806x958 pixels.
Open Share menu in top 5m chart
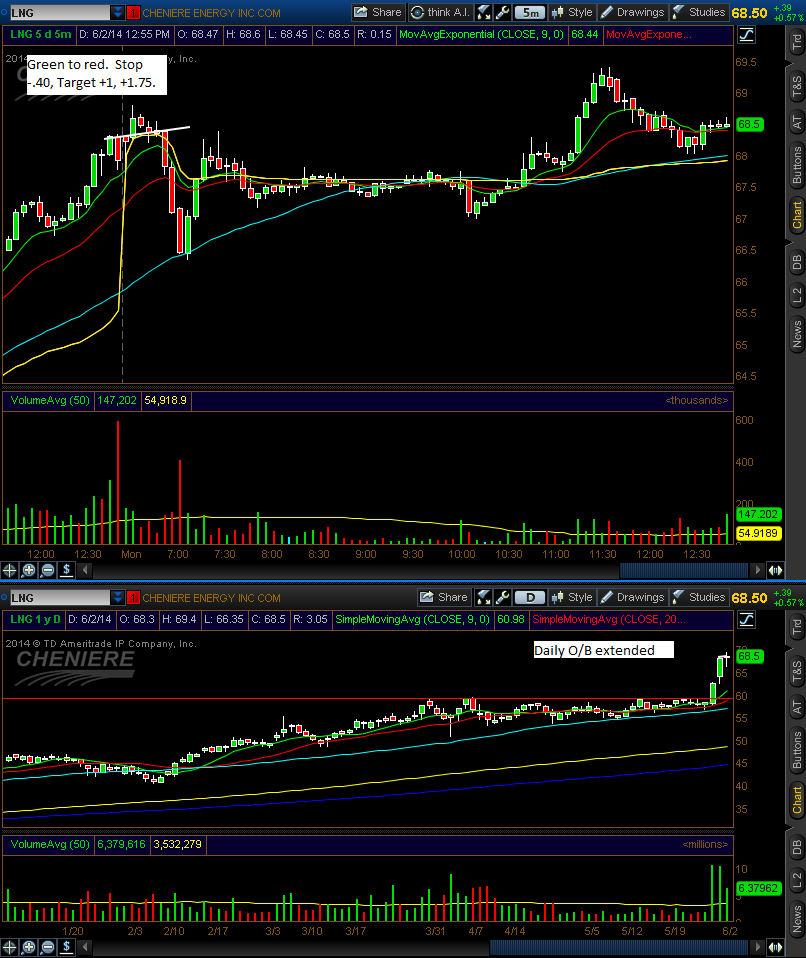click(x=378, y=12)
